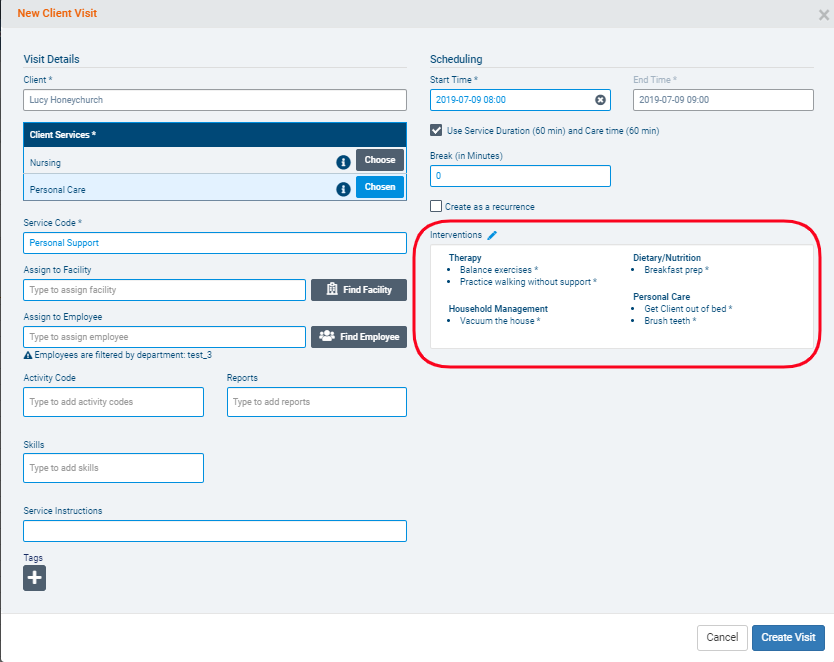Open the Reports selection field
The height and width of the screenshot is (662, 834).
point(316,402)
